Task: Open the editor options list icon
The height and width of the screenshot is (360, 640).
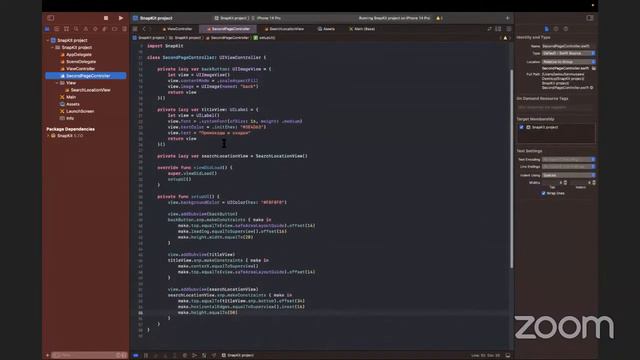Action: pos(509,29)
